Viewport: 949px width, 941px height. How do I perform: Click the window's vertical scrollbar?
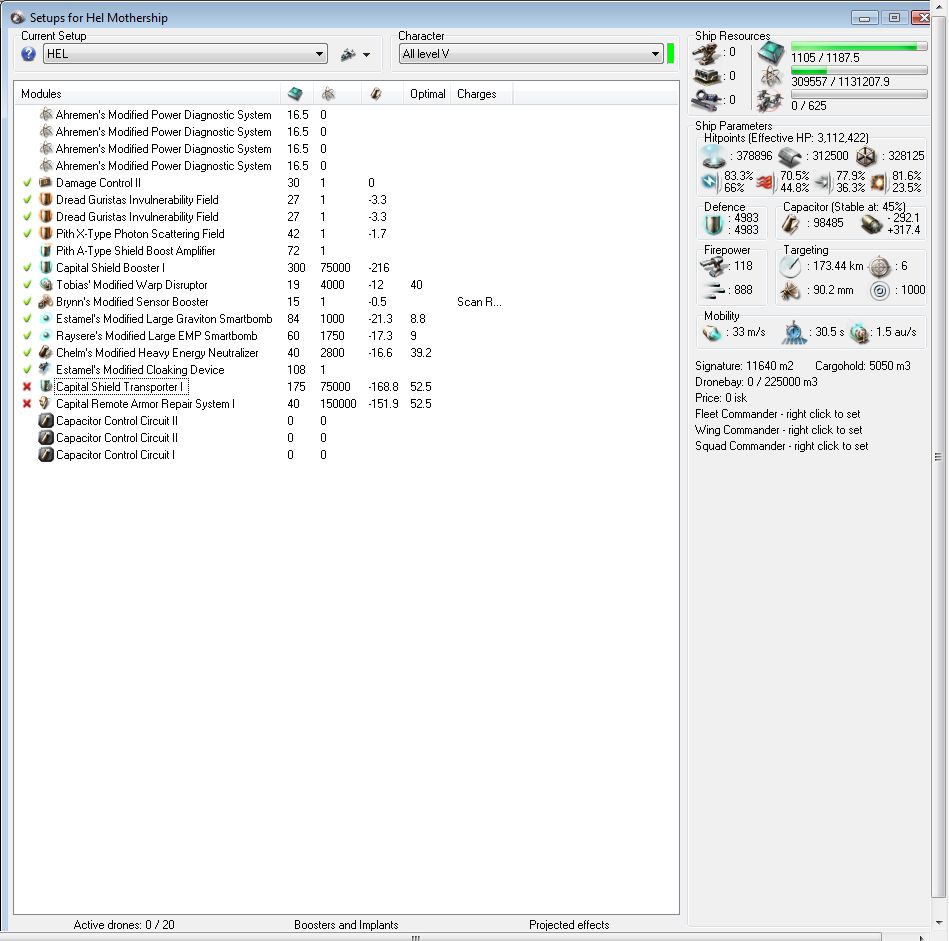[x=939, y=457]
